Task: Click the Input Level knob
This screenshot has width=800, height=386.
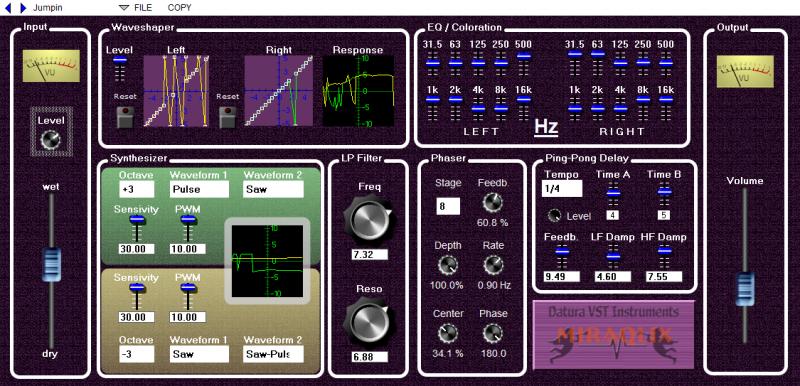Action: point(51,139)
